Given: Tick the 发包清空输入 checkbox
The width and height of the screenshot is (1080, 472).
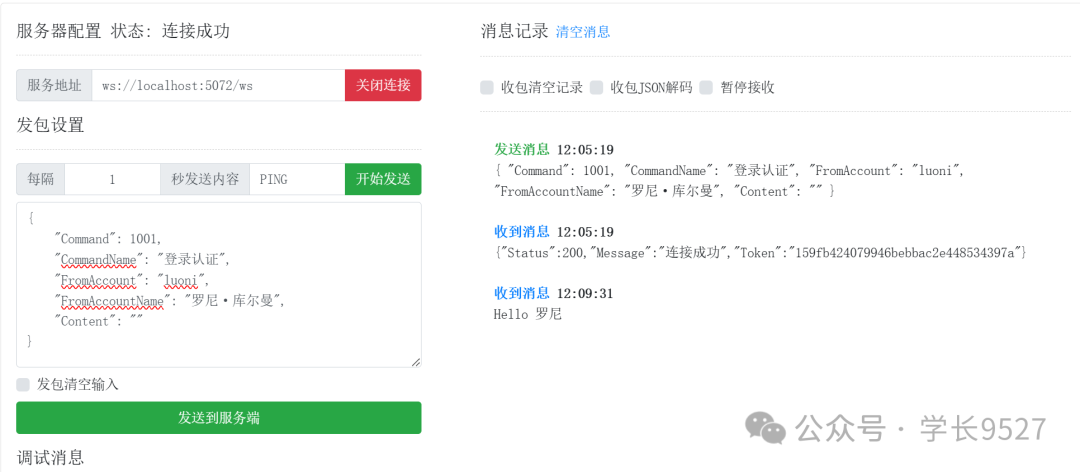Looking at the screenshot, I should [23, 384].
